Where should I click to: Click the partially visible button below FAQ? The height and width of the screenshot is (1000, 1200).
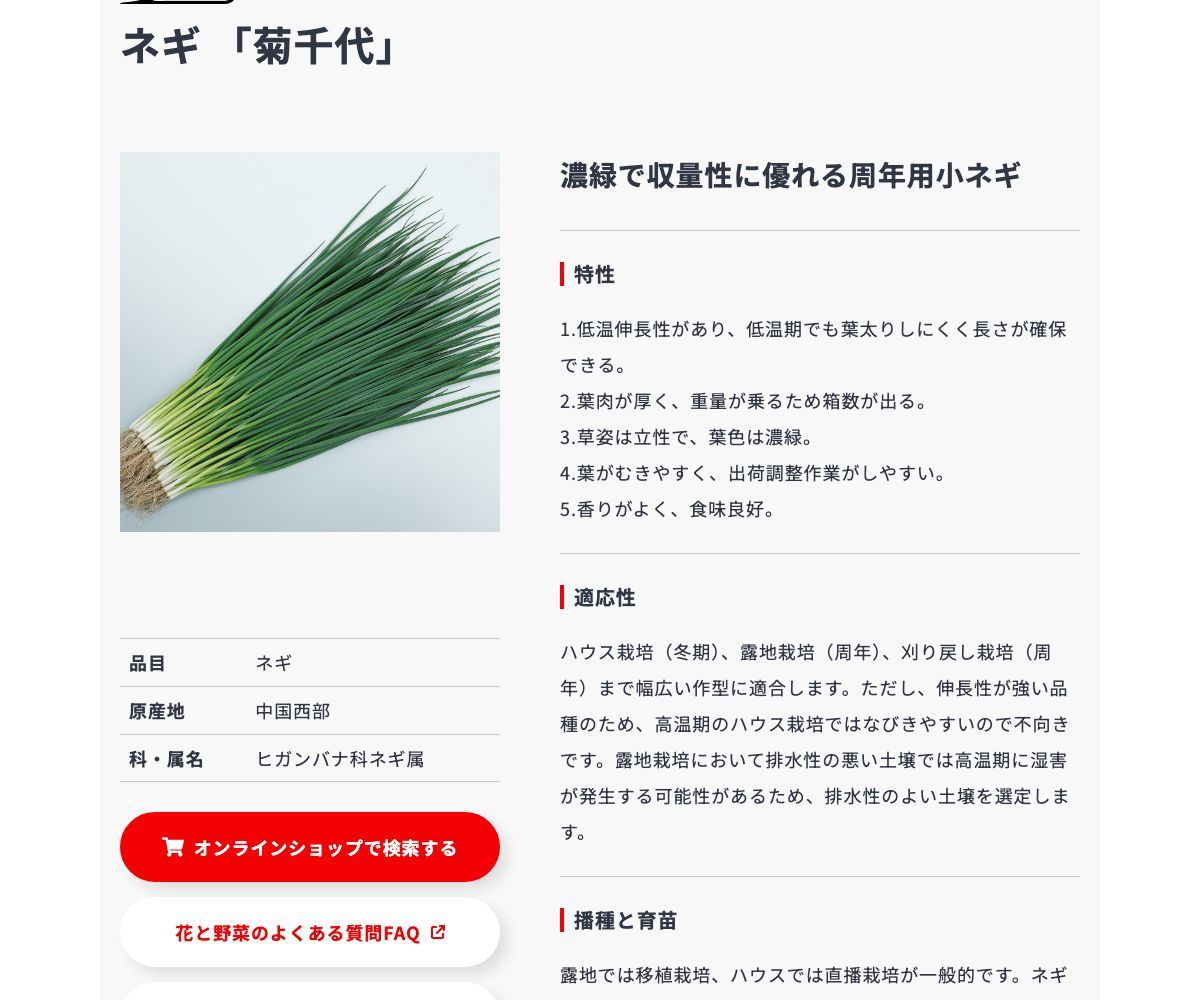pyautogui.click(x=310, y=991)
